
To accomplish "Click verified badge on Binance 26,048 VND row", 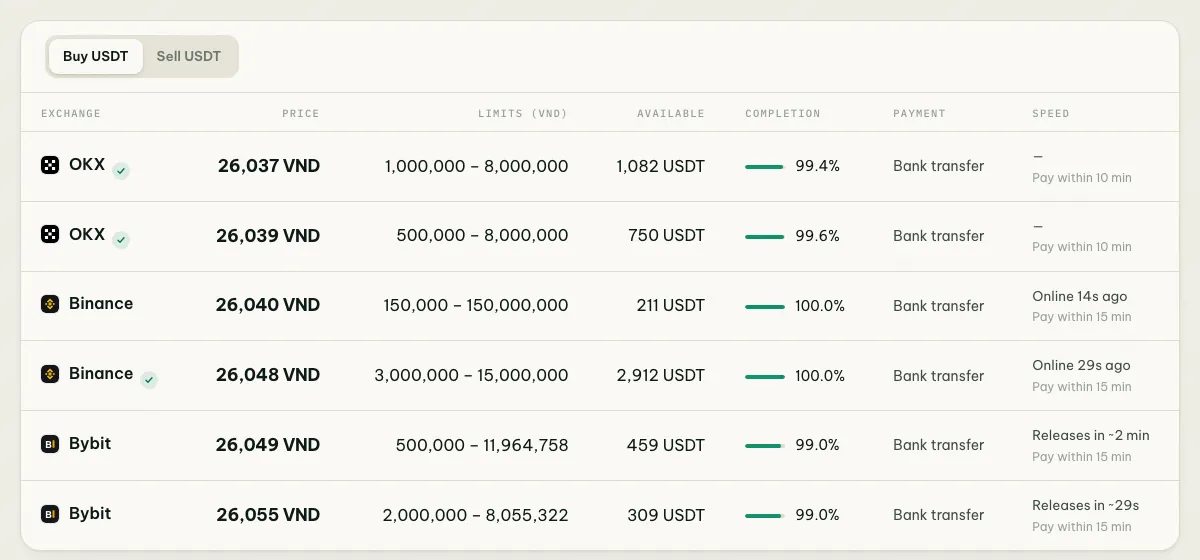I will [x=149, y=380].
